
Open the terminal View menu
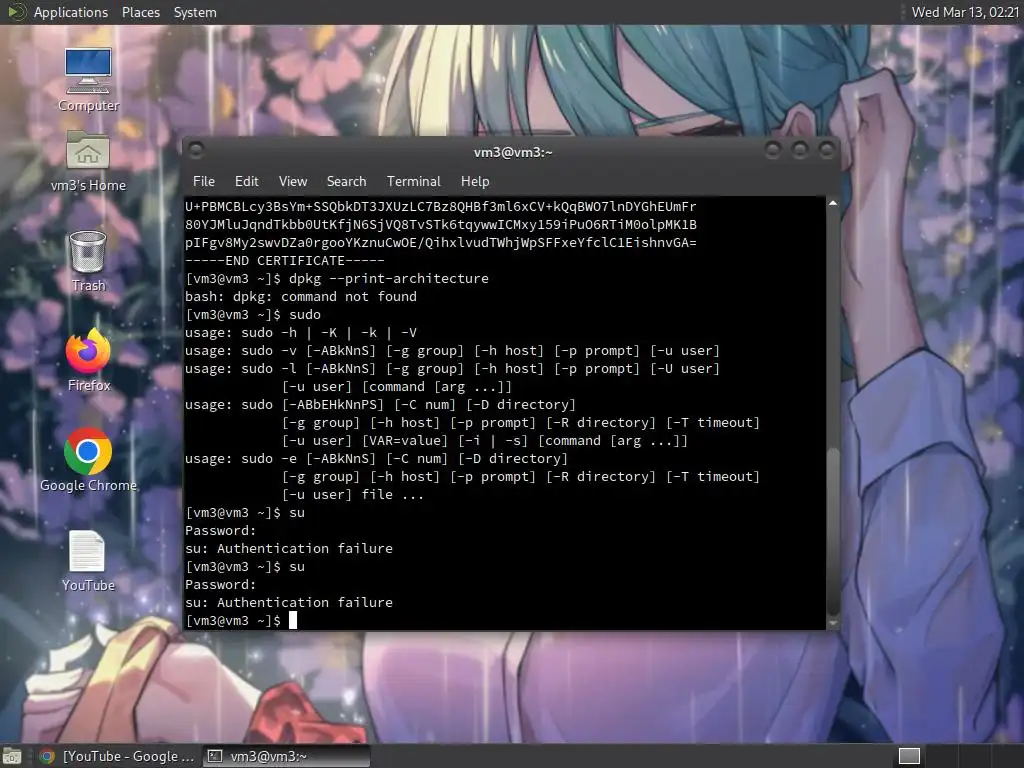[293, 182]
